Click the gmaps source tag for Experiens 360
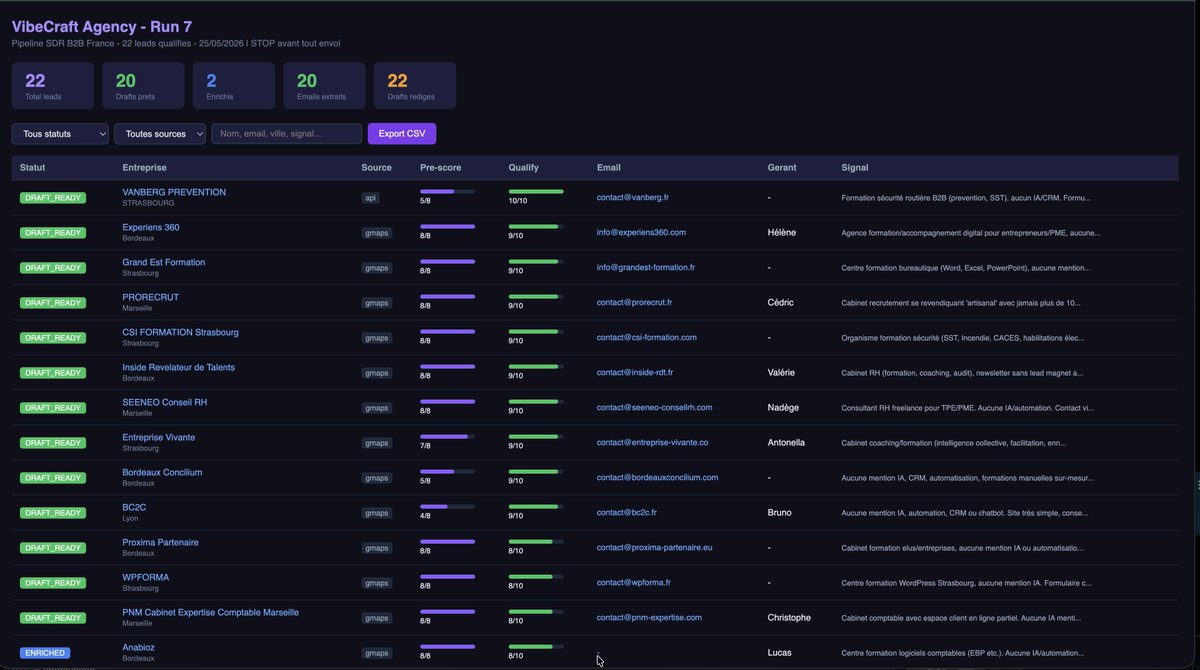Image resolution: width=1200 pixels, height=670 pixels. coord(376,233)
